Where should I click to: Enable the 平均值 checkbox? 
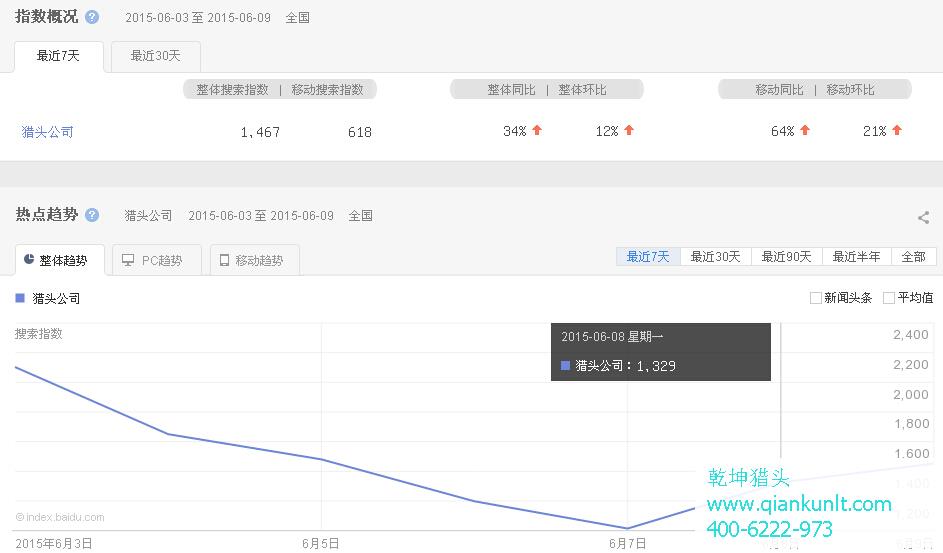pos(889,298)
